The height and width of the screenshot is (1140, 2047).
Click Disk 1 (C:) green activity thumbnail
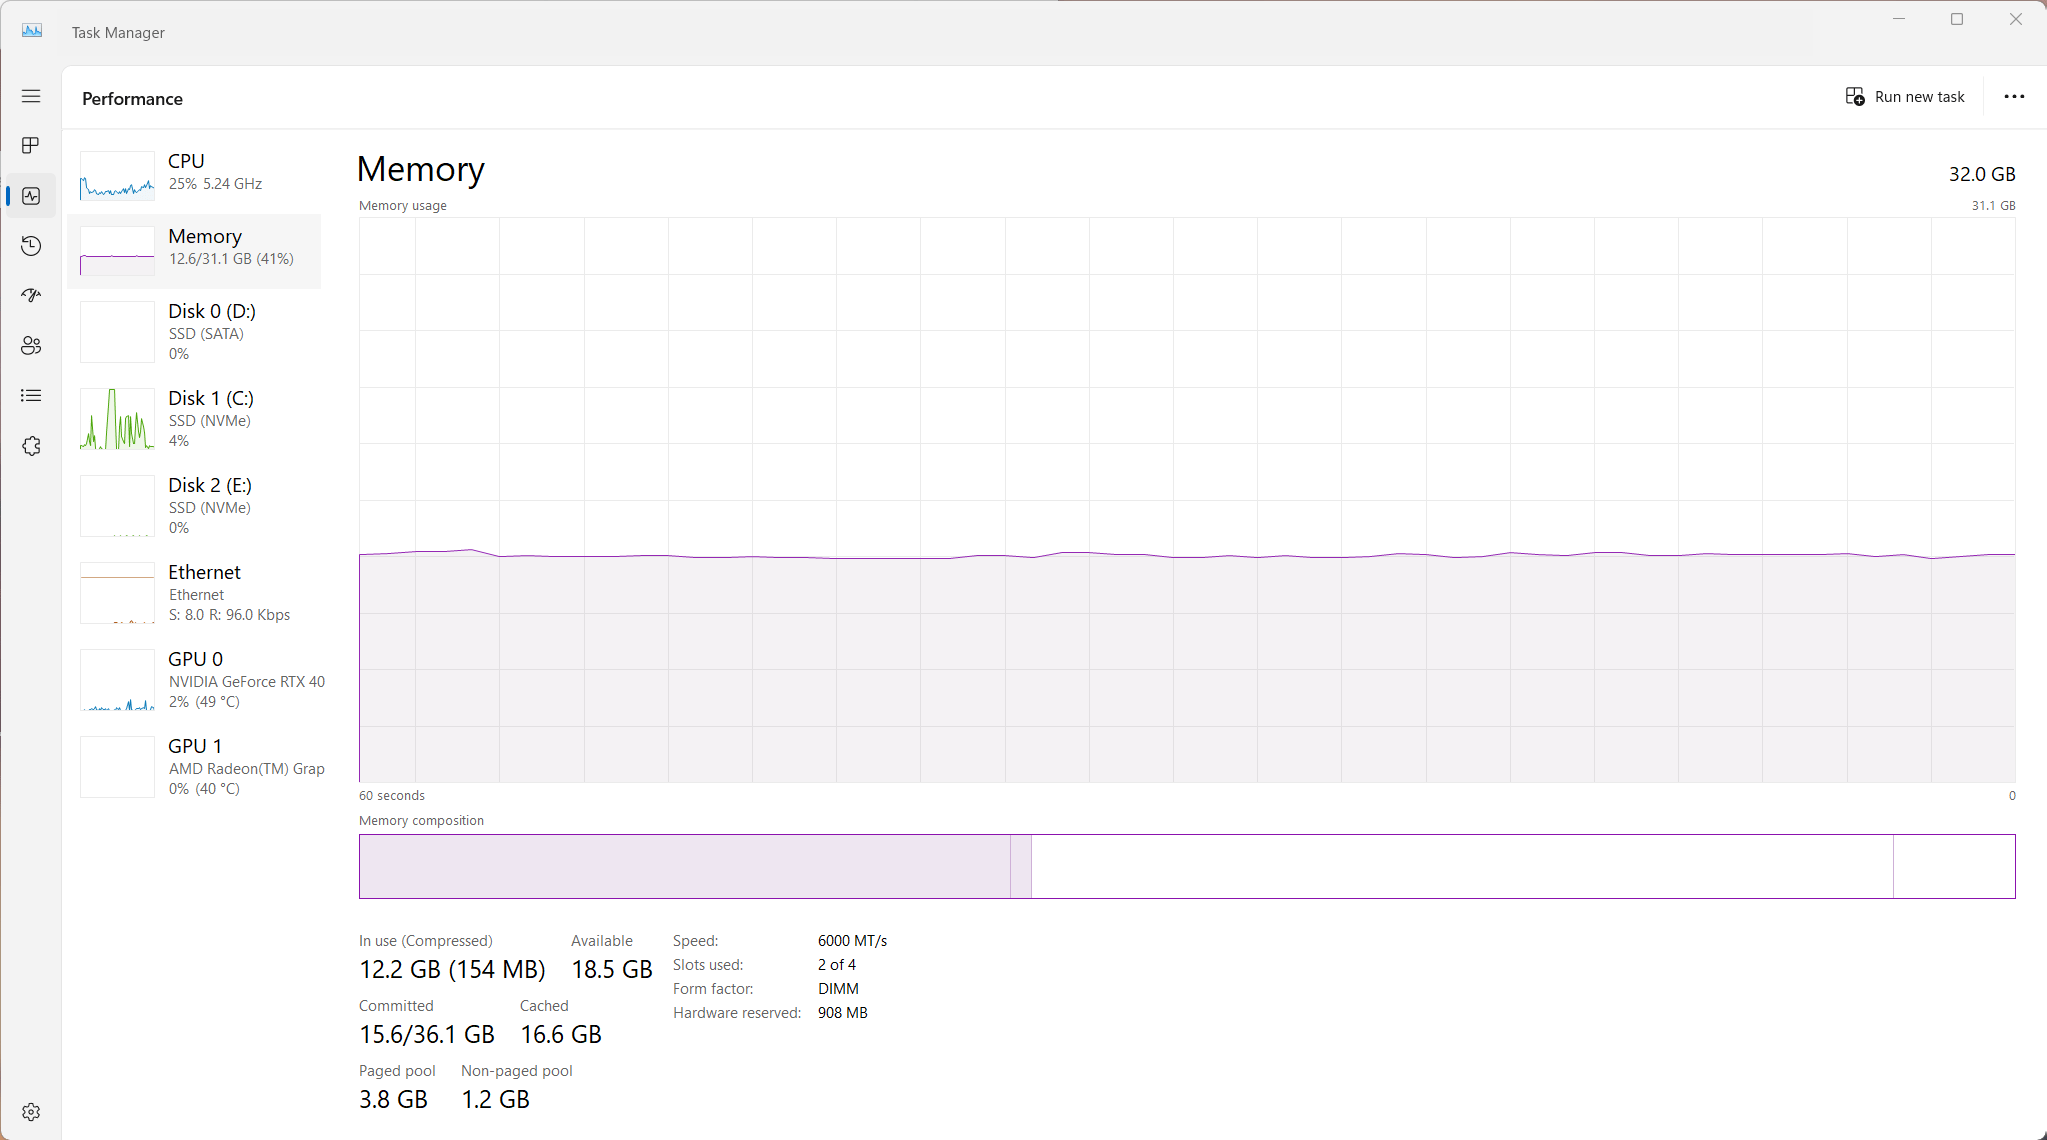coord(117,419)
